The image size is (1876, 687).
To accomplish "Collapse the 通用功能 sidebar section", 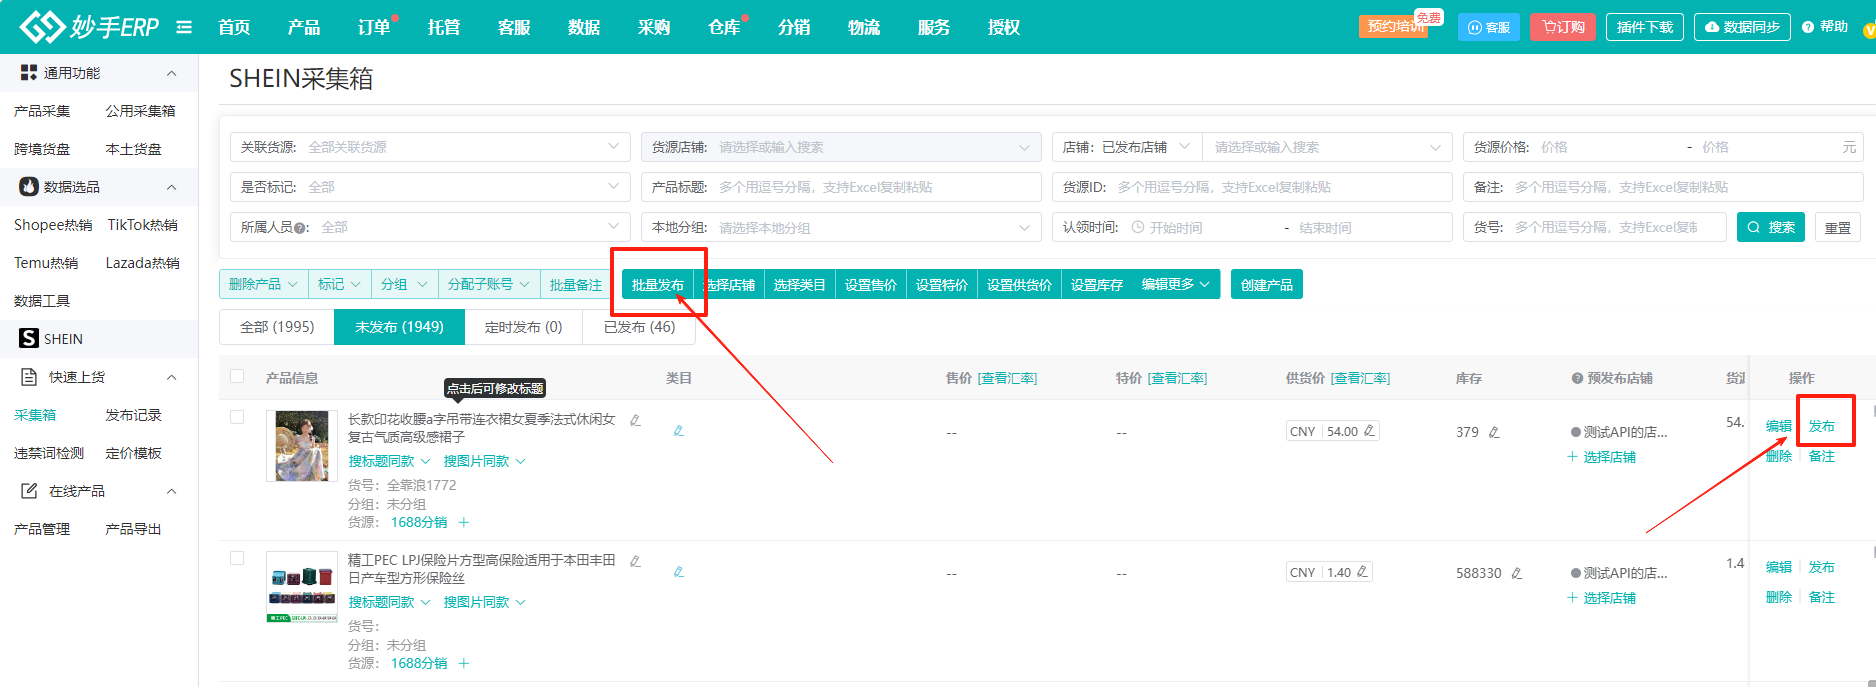I will [171, 73].
